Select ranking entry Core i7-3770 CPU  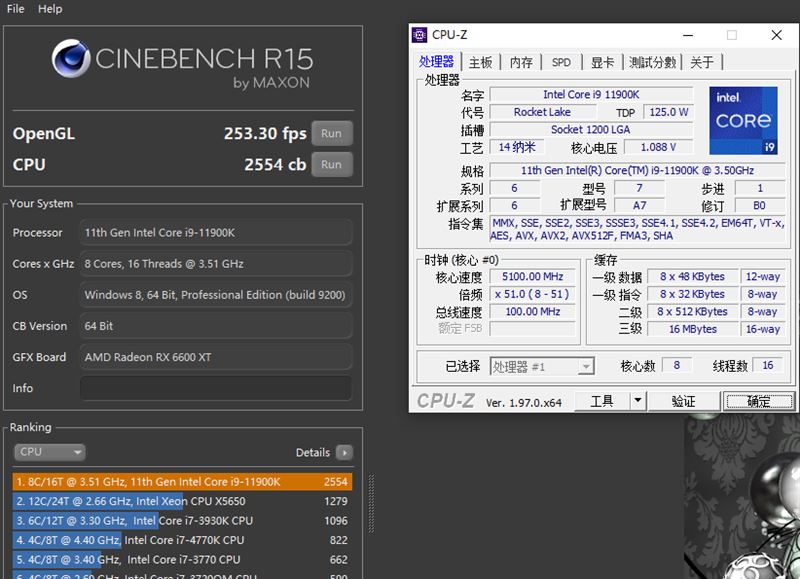click(x=182, y=559)
